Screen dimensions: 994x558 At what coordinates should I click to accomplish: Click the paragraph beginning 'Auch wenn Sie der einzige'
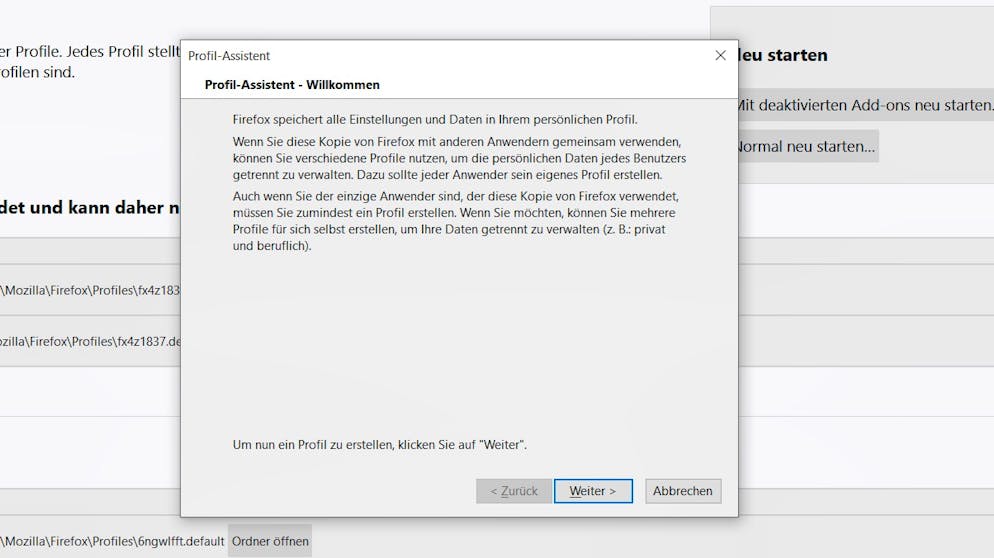pos(455,221)
